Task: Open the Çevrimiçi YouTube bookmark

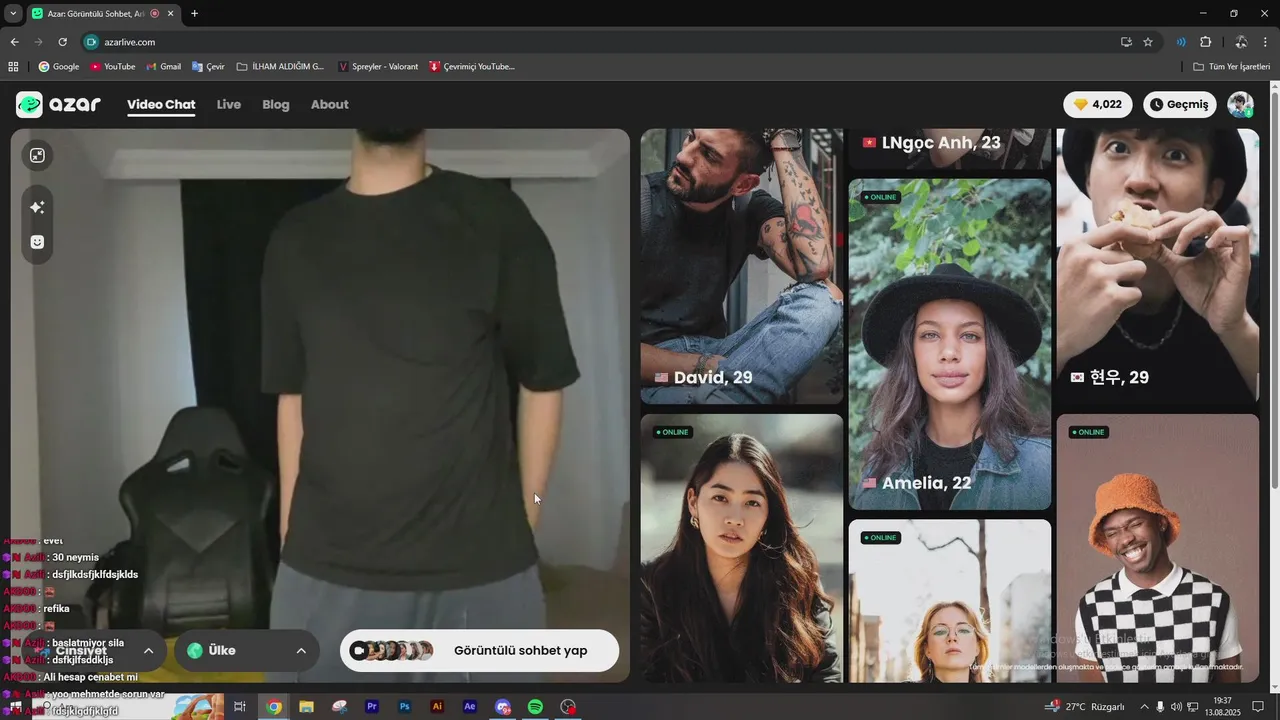Action: (472, 67)
